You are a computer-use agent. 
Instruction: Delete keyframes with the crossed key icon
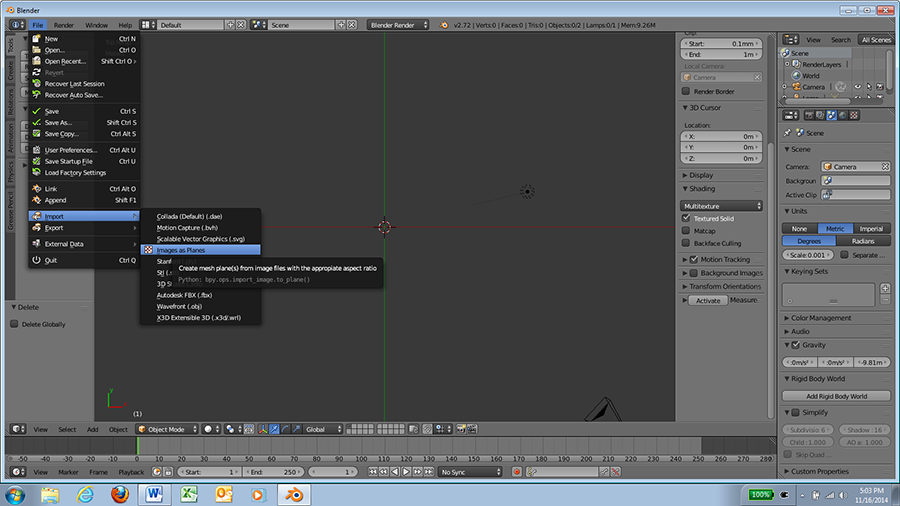[x=615, y=472]
